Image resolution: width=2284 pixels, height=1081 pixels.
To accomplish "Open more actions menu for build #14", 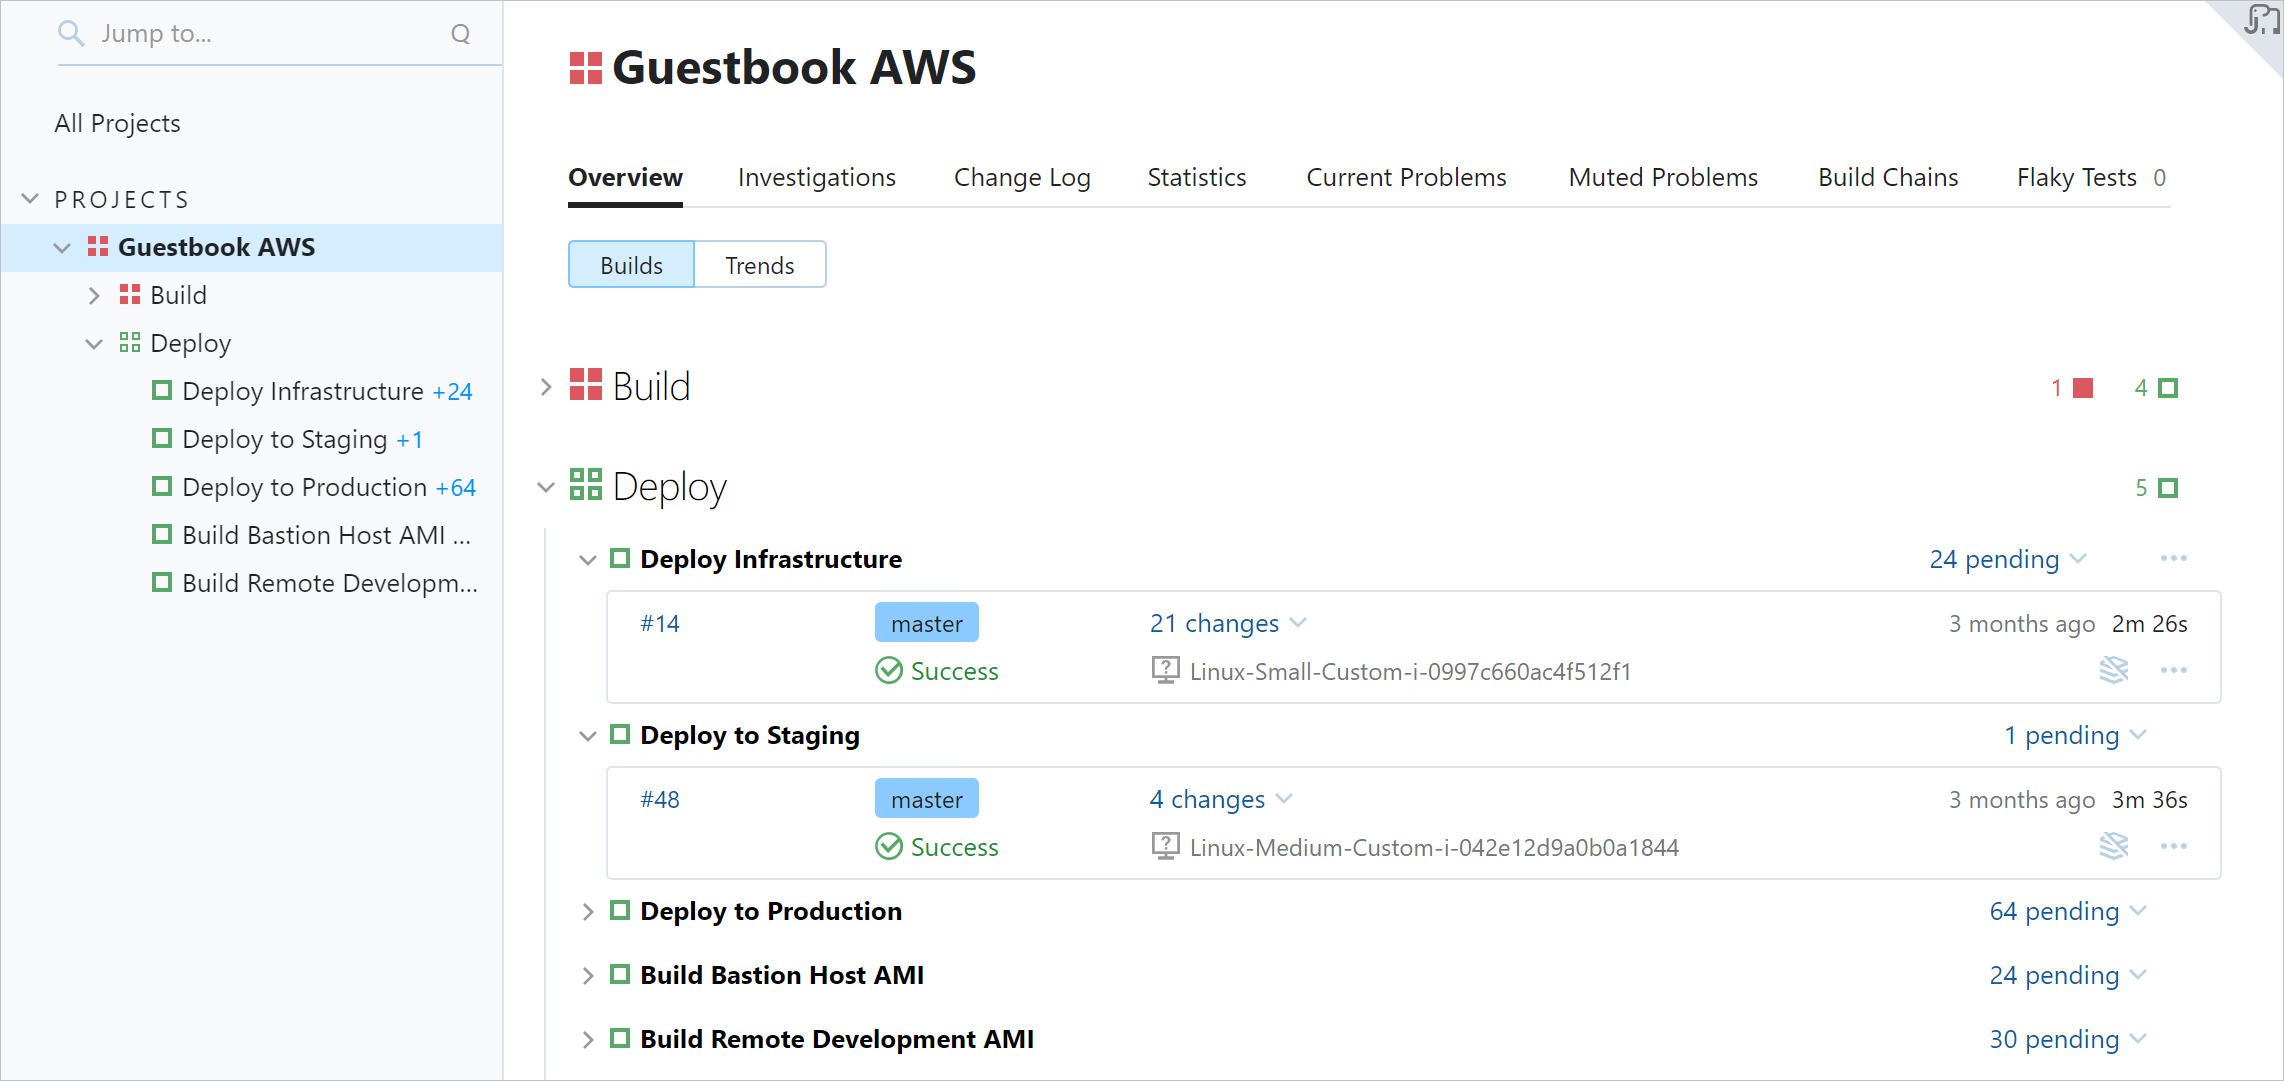I will click(2173, 670).
